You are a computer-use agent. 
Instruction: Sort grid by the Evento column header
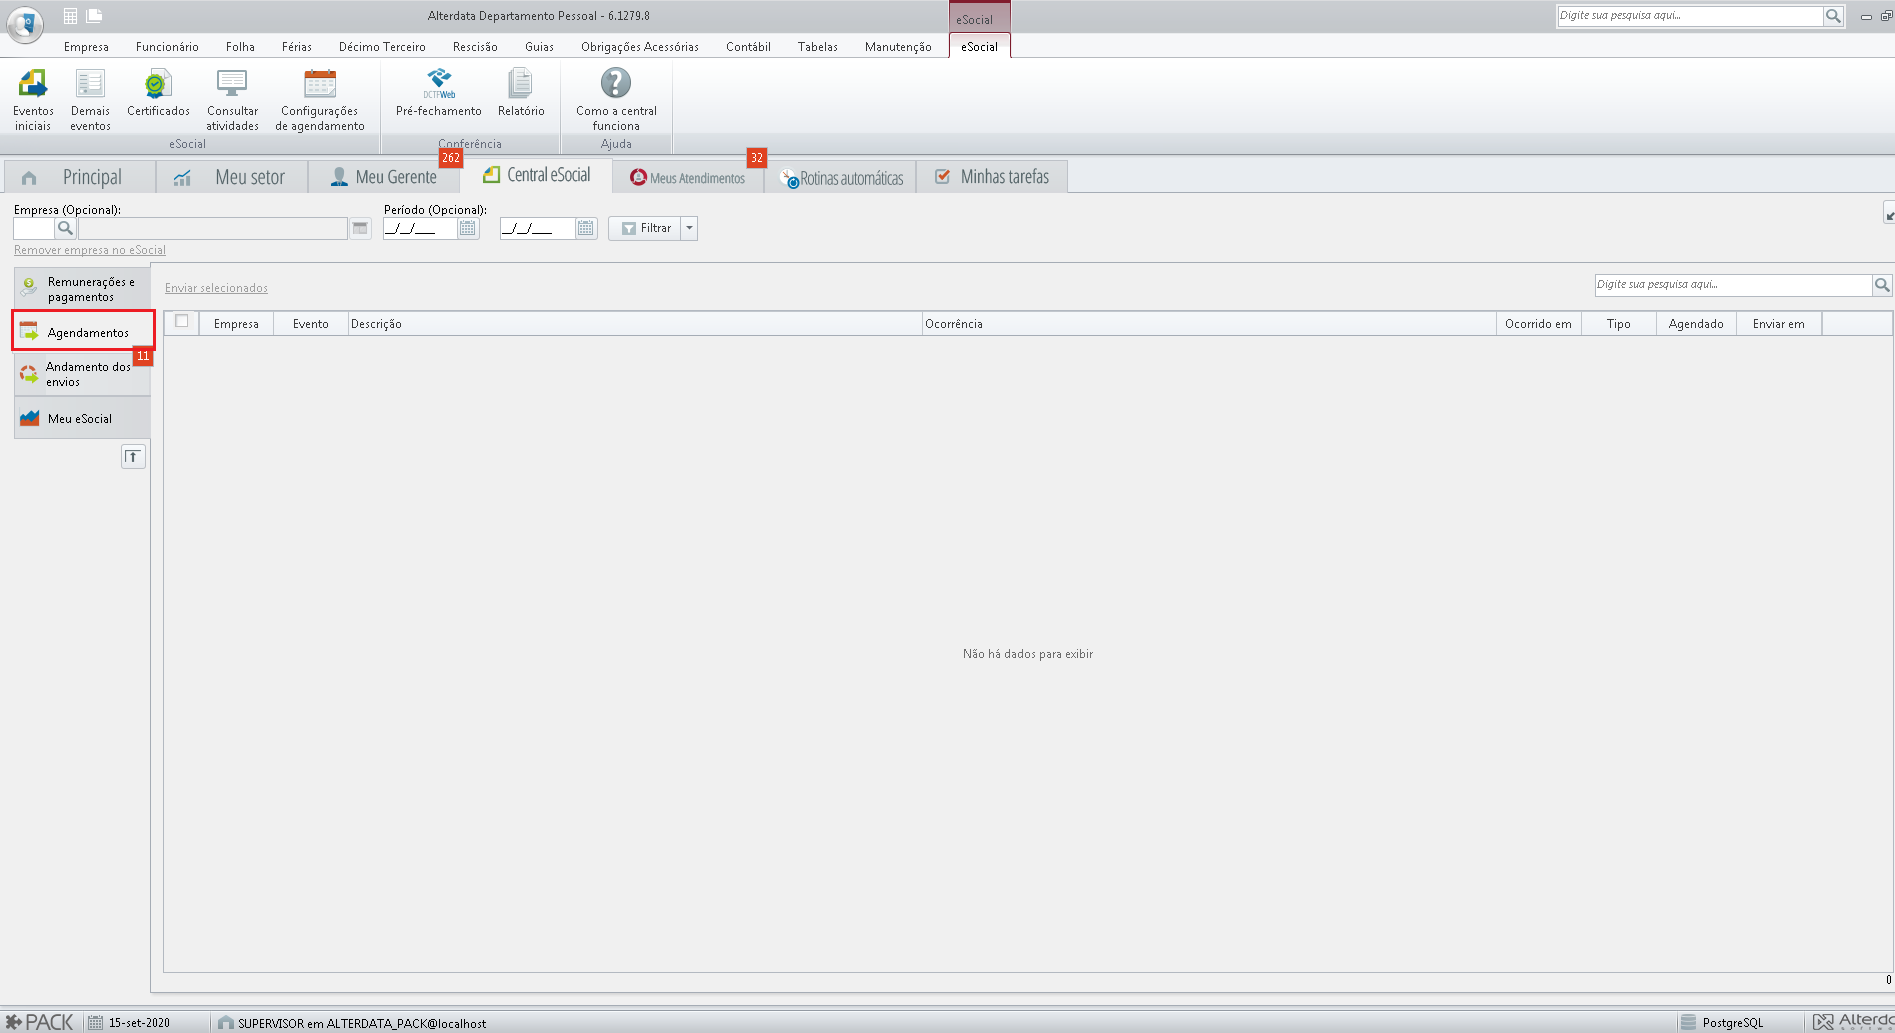[x=311, y=324]
